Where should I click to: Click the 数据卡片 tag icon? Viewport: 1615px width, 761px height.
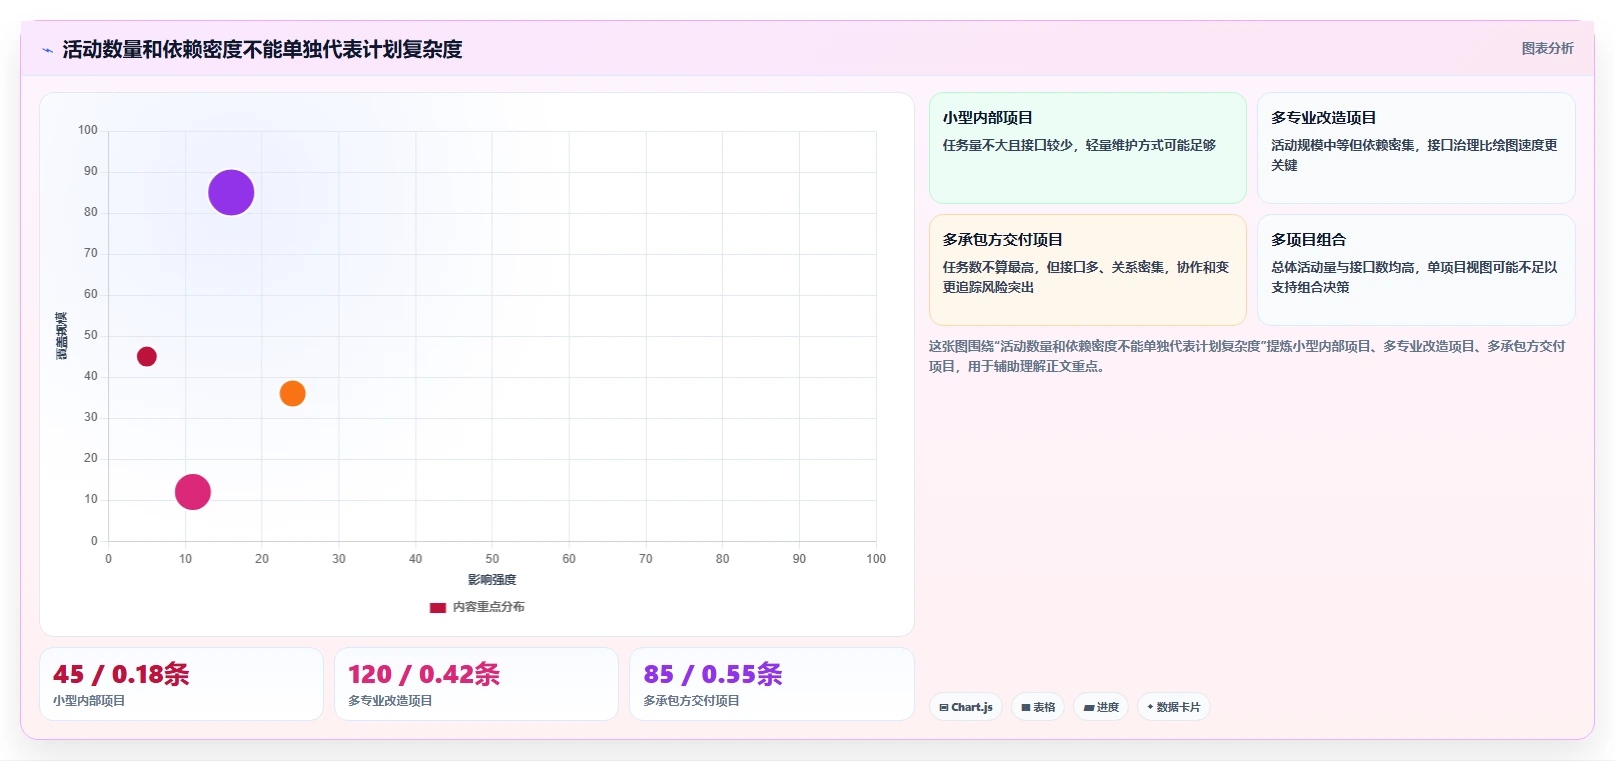coord(1150,707)
